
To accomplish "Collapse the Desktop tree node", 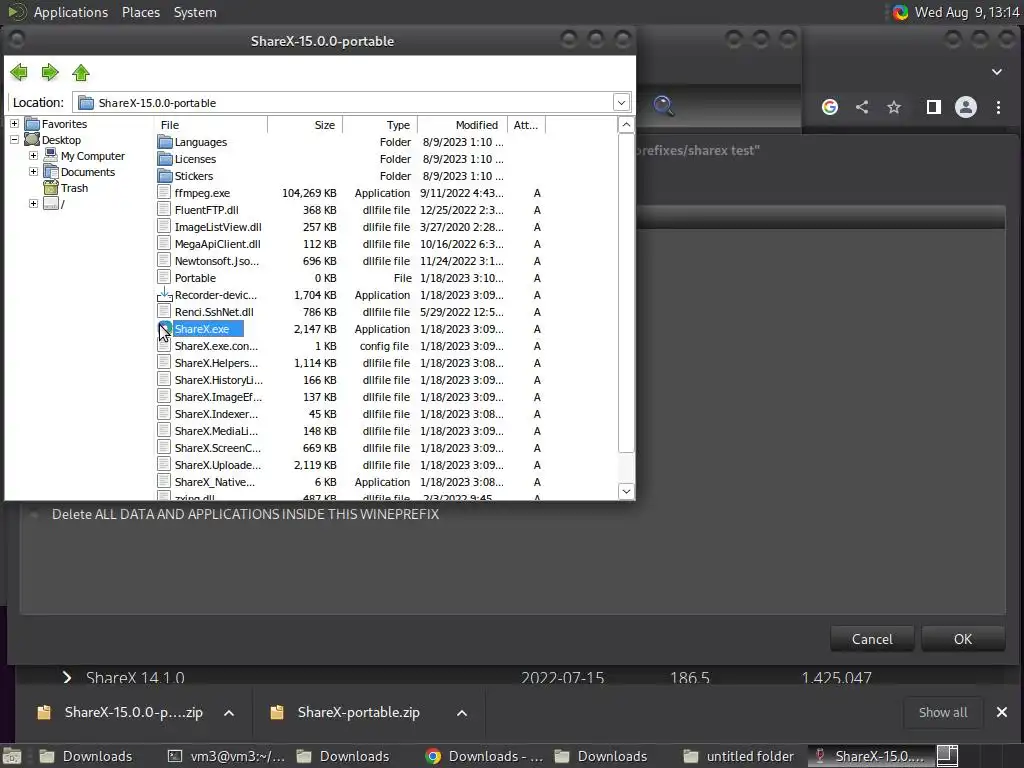I will coord(14,140).
